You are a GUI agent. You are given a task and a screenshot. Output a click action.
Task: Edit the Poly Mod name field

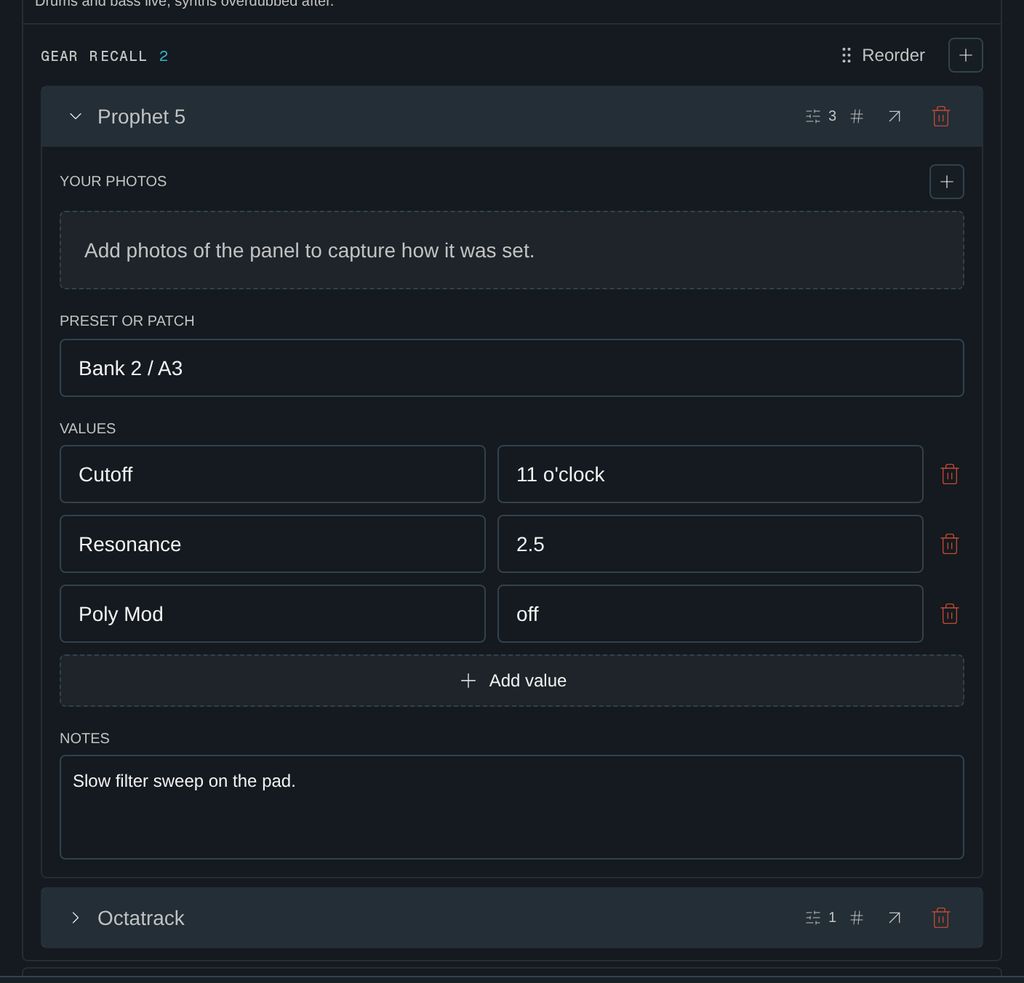coord(272,614)
